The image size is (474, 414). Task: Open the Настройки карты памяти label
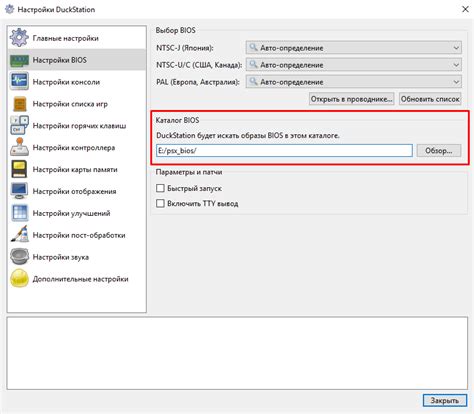pyautogui.click(x=75, y=170)
